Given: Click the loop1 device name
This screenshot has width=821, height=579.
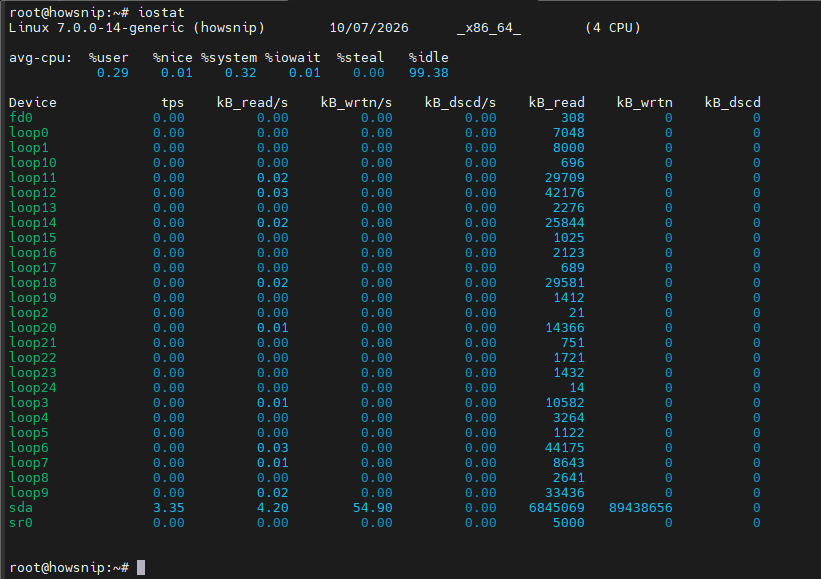Looking at the screenshot, I should point(29,148).
